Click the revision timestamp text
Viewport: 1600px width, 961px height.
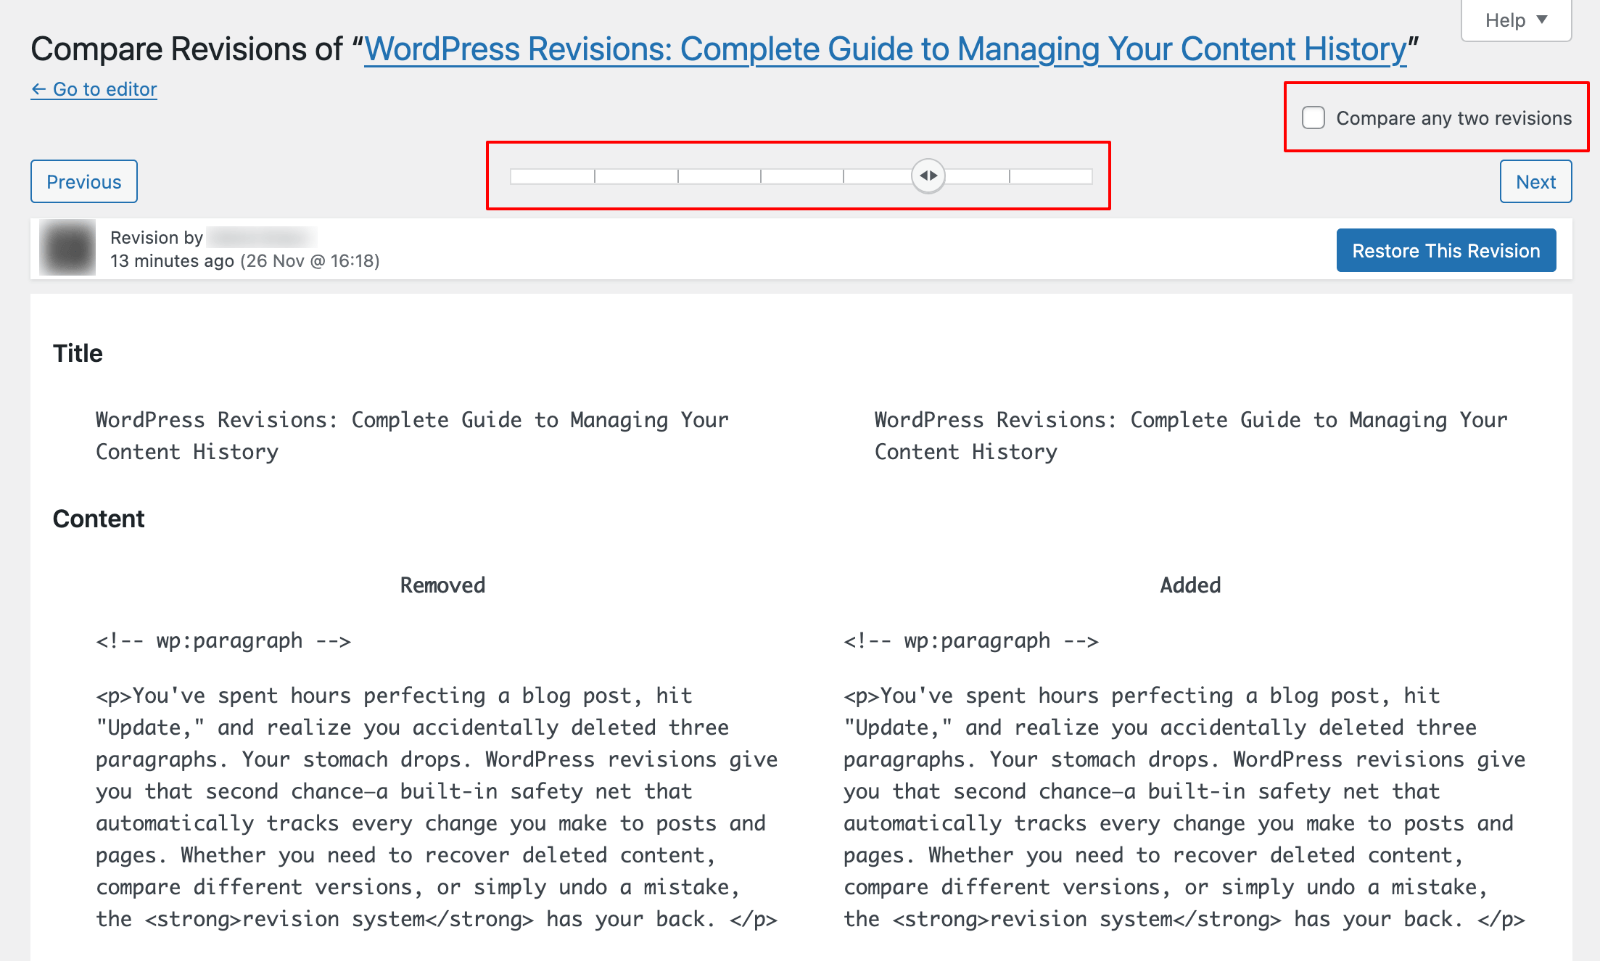point(245,260)
